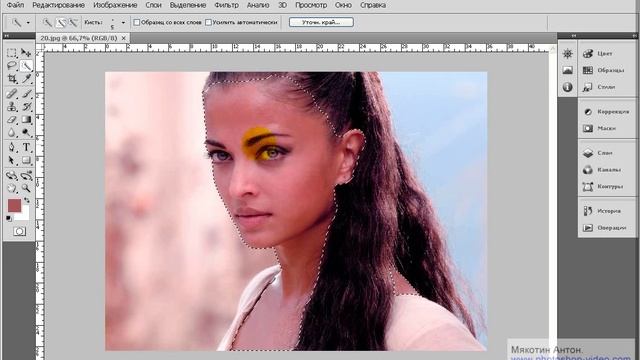Select the Dodge tool
This screenshot has height=360, width=640.
pyautogui.click(x=26, y=133)
